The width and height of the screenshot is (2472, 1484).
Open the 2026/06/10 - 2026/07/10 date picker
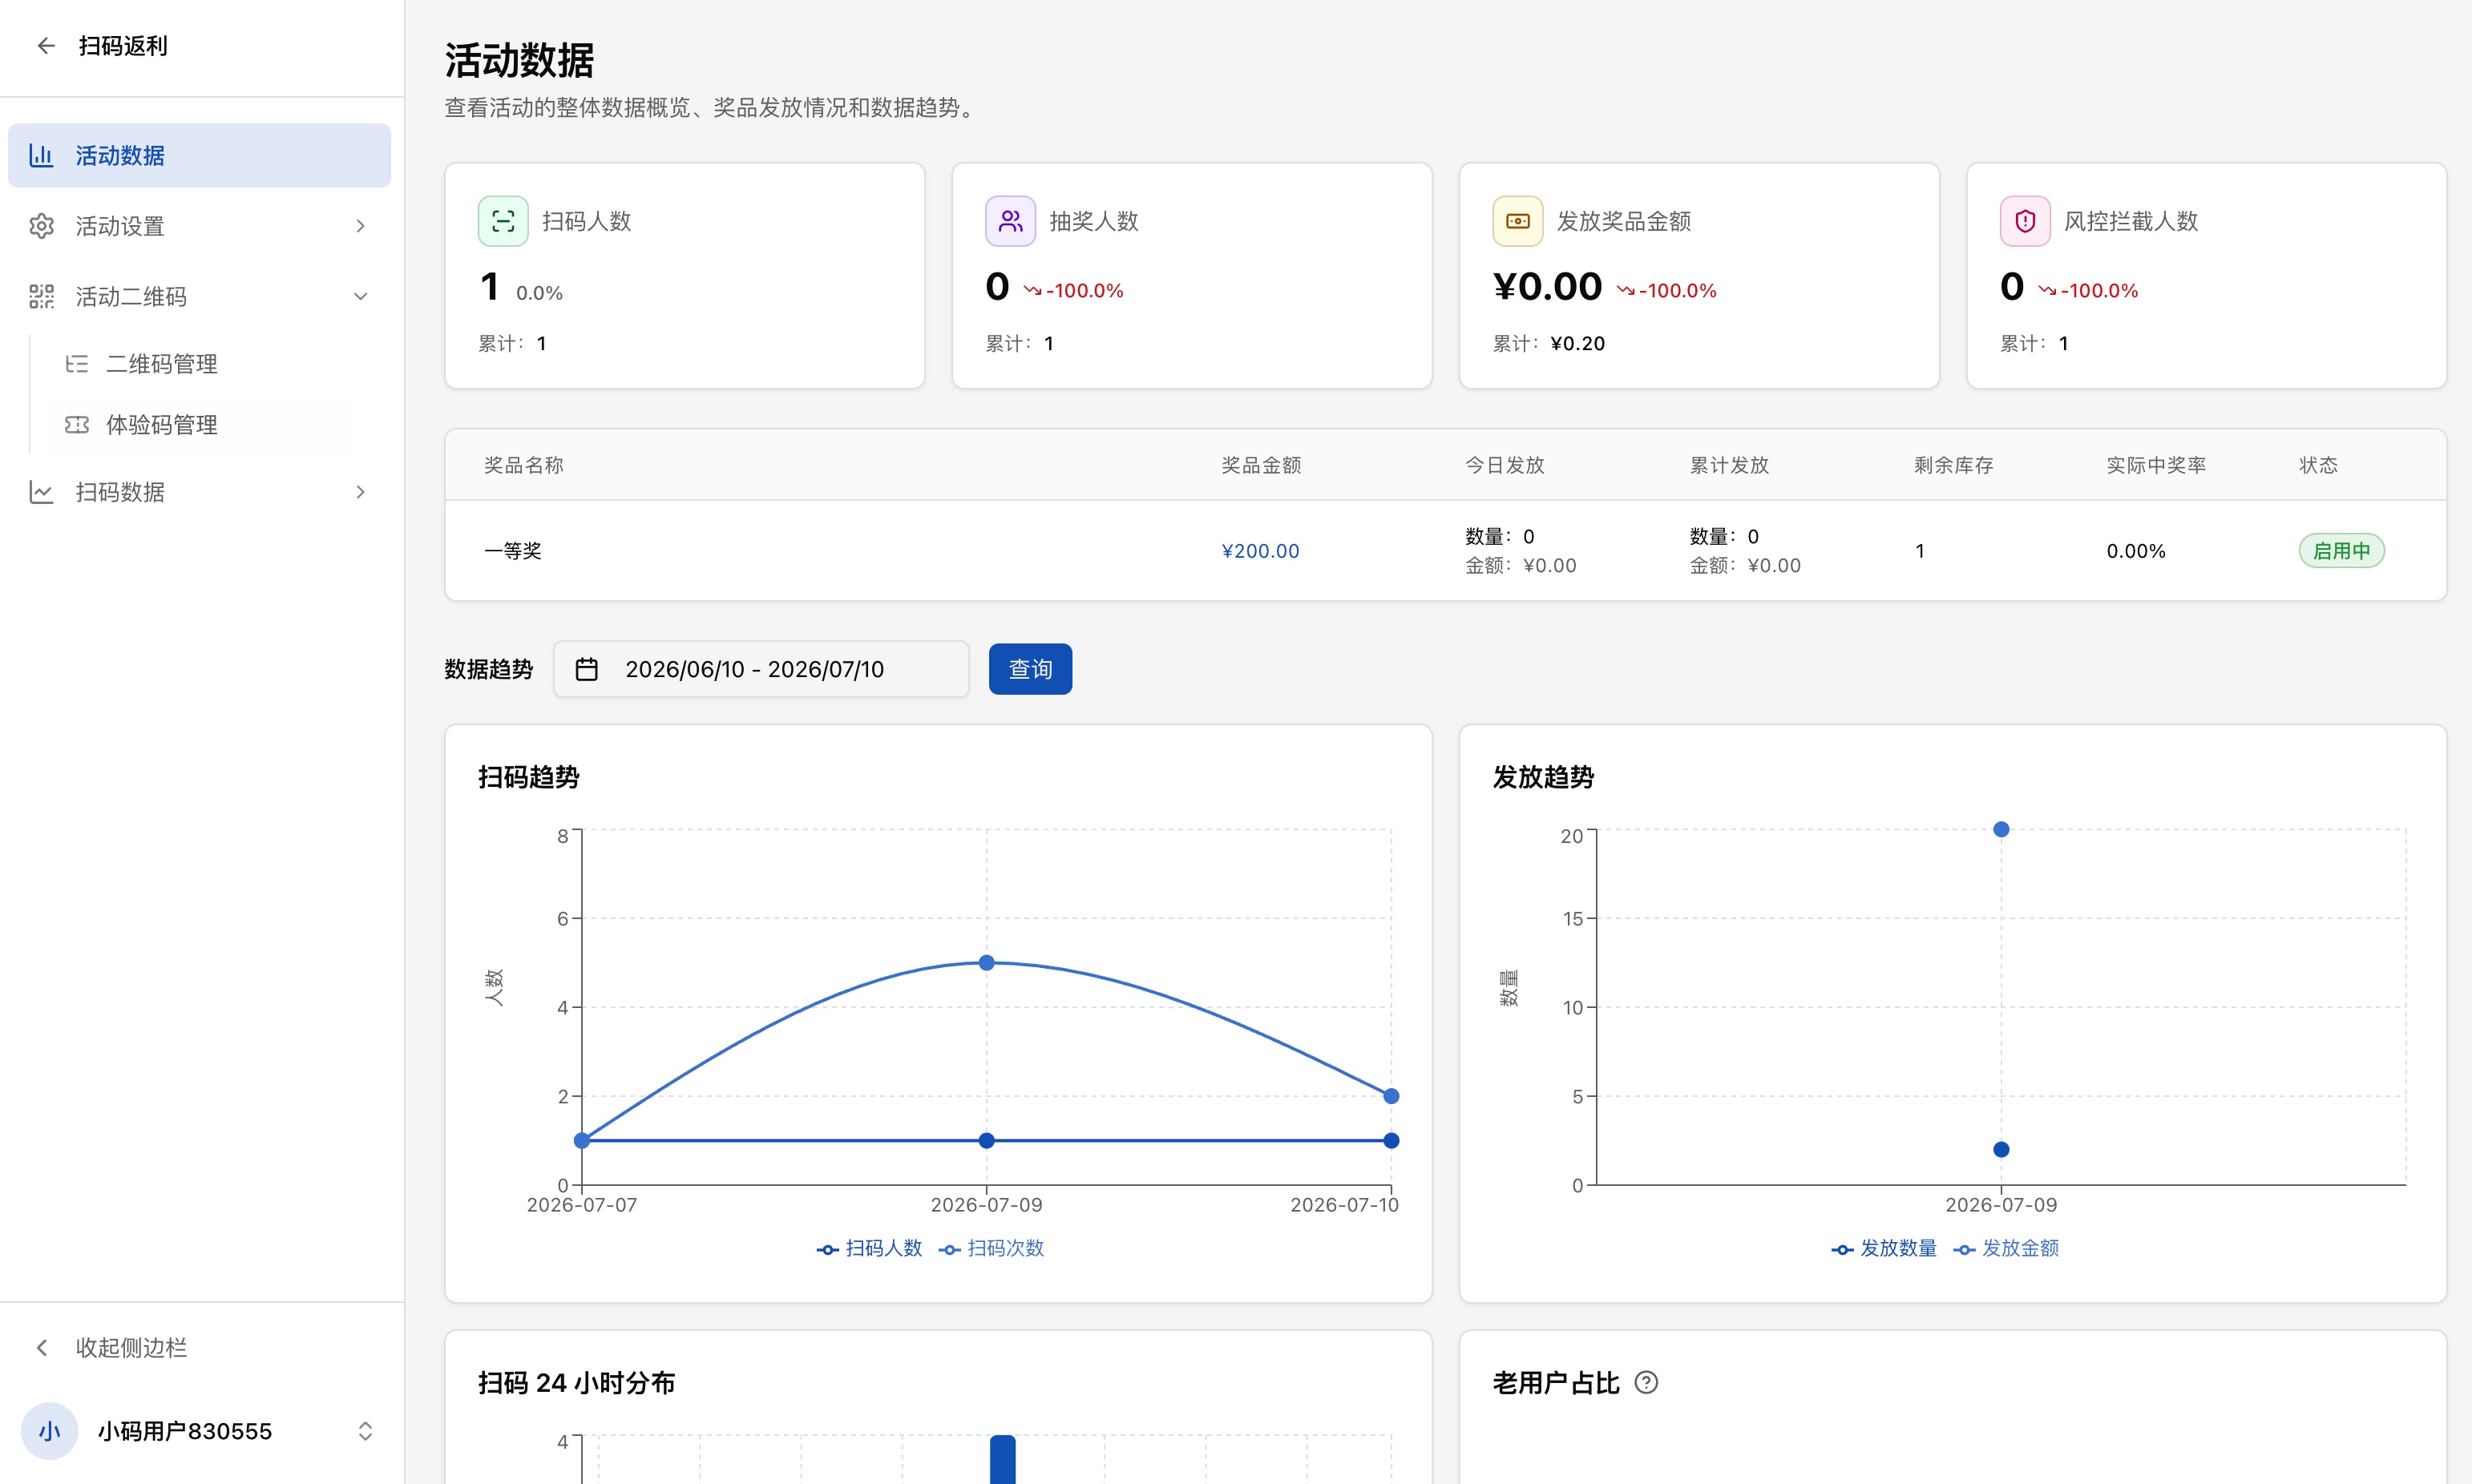761,669
